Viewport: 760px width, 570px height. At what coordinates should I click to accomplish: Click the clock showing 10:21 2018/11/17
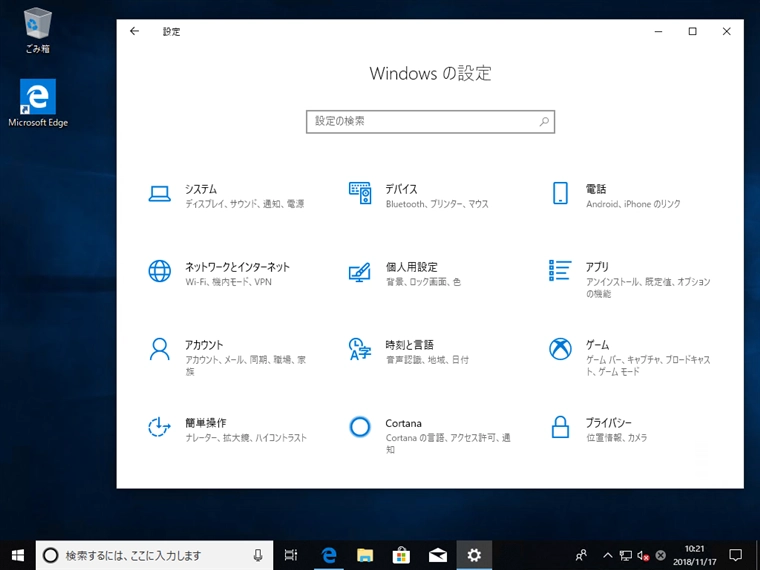(695, 555)
